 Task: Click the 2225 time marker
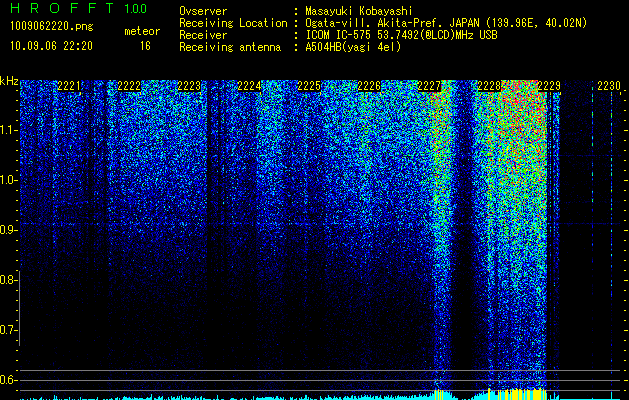(x=309, y=86)
